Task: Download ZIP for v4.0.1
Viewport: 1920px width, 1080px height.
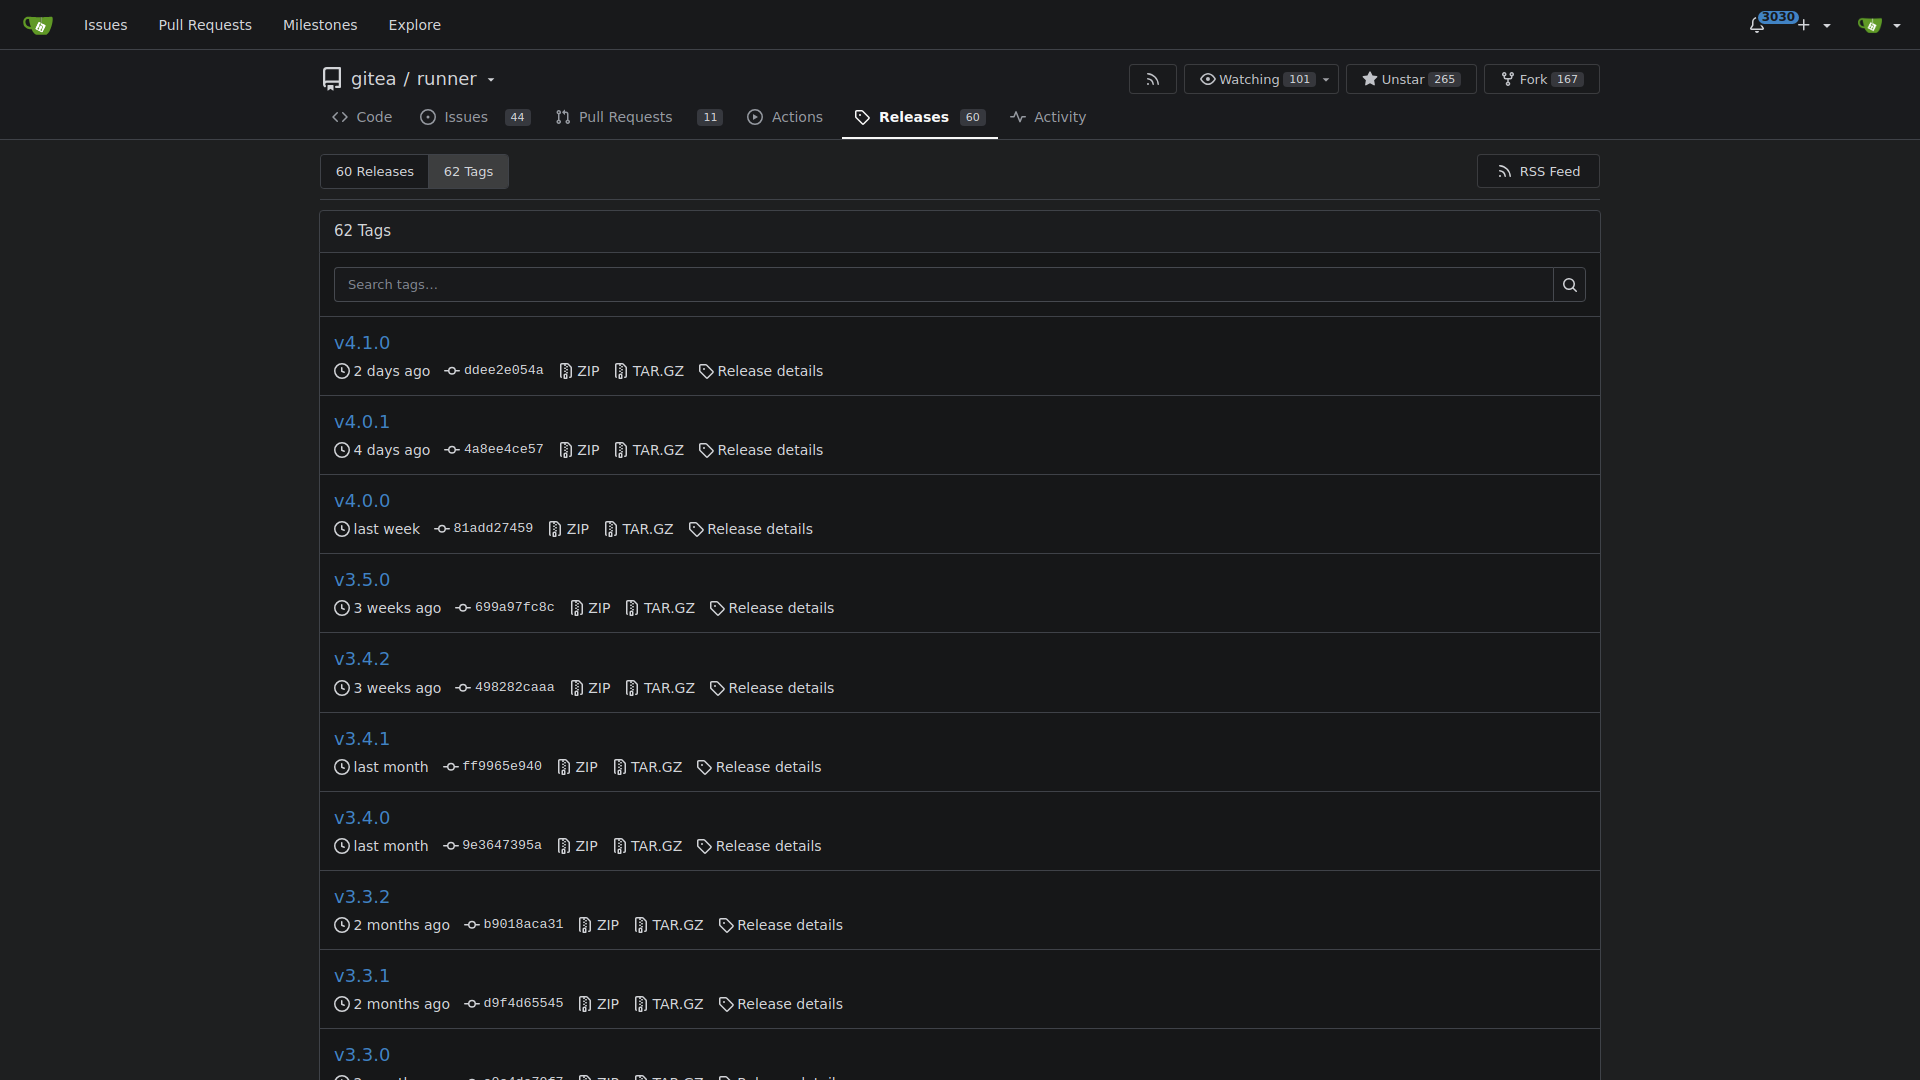Action: pos(579,450)
